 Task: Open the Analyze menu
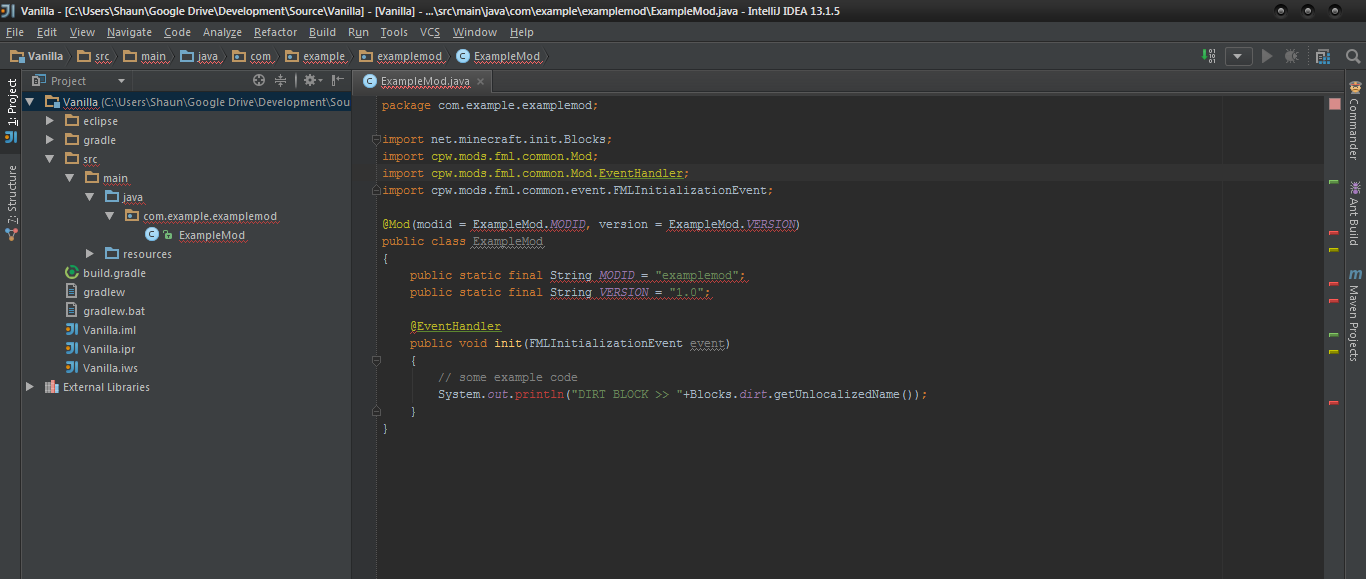pyautogui.click(x=222, y=32)
